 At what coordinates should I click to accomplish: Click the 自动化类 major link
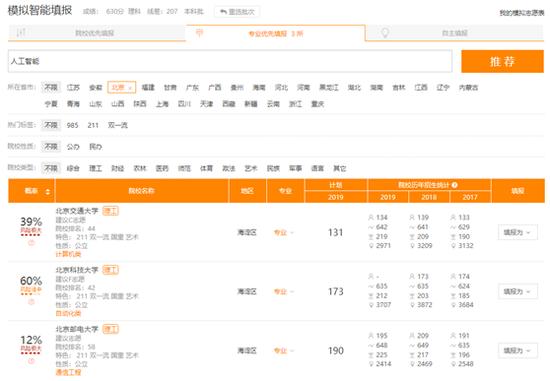coord(68,313)
